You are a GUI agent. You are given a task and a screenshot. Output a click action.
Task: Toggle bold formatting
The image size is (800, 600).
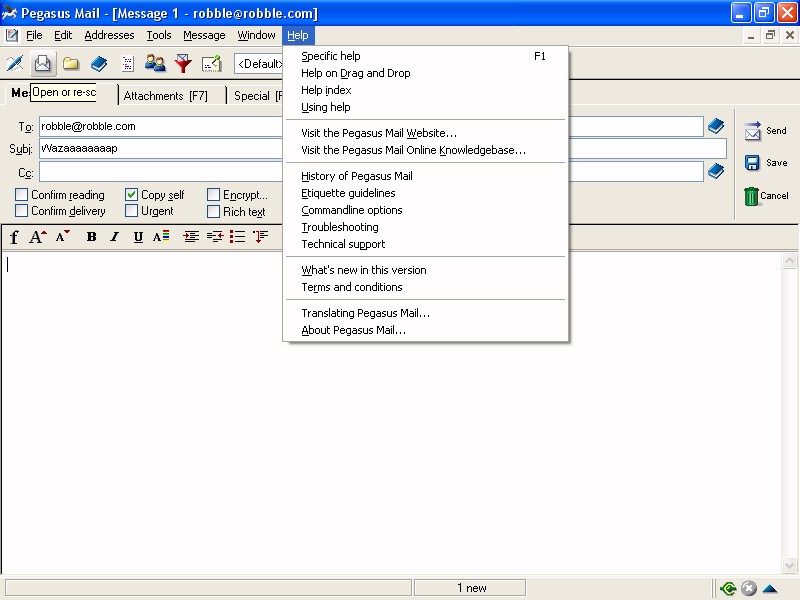[91, 237]
